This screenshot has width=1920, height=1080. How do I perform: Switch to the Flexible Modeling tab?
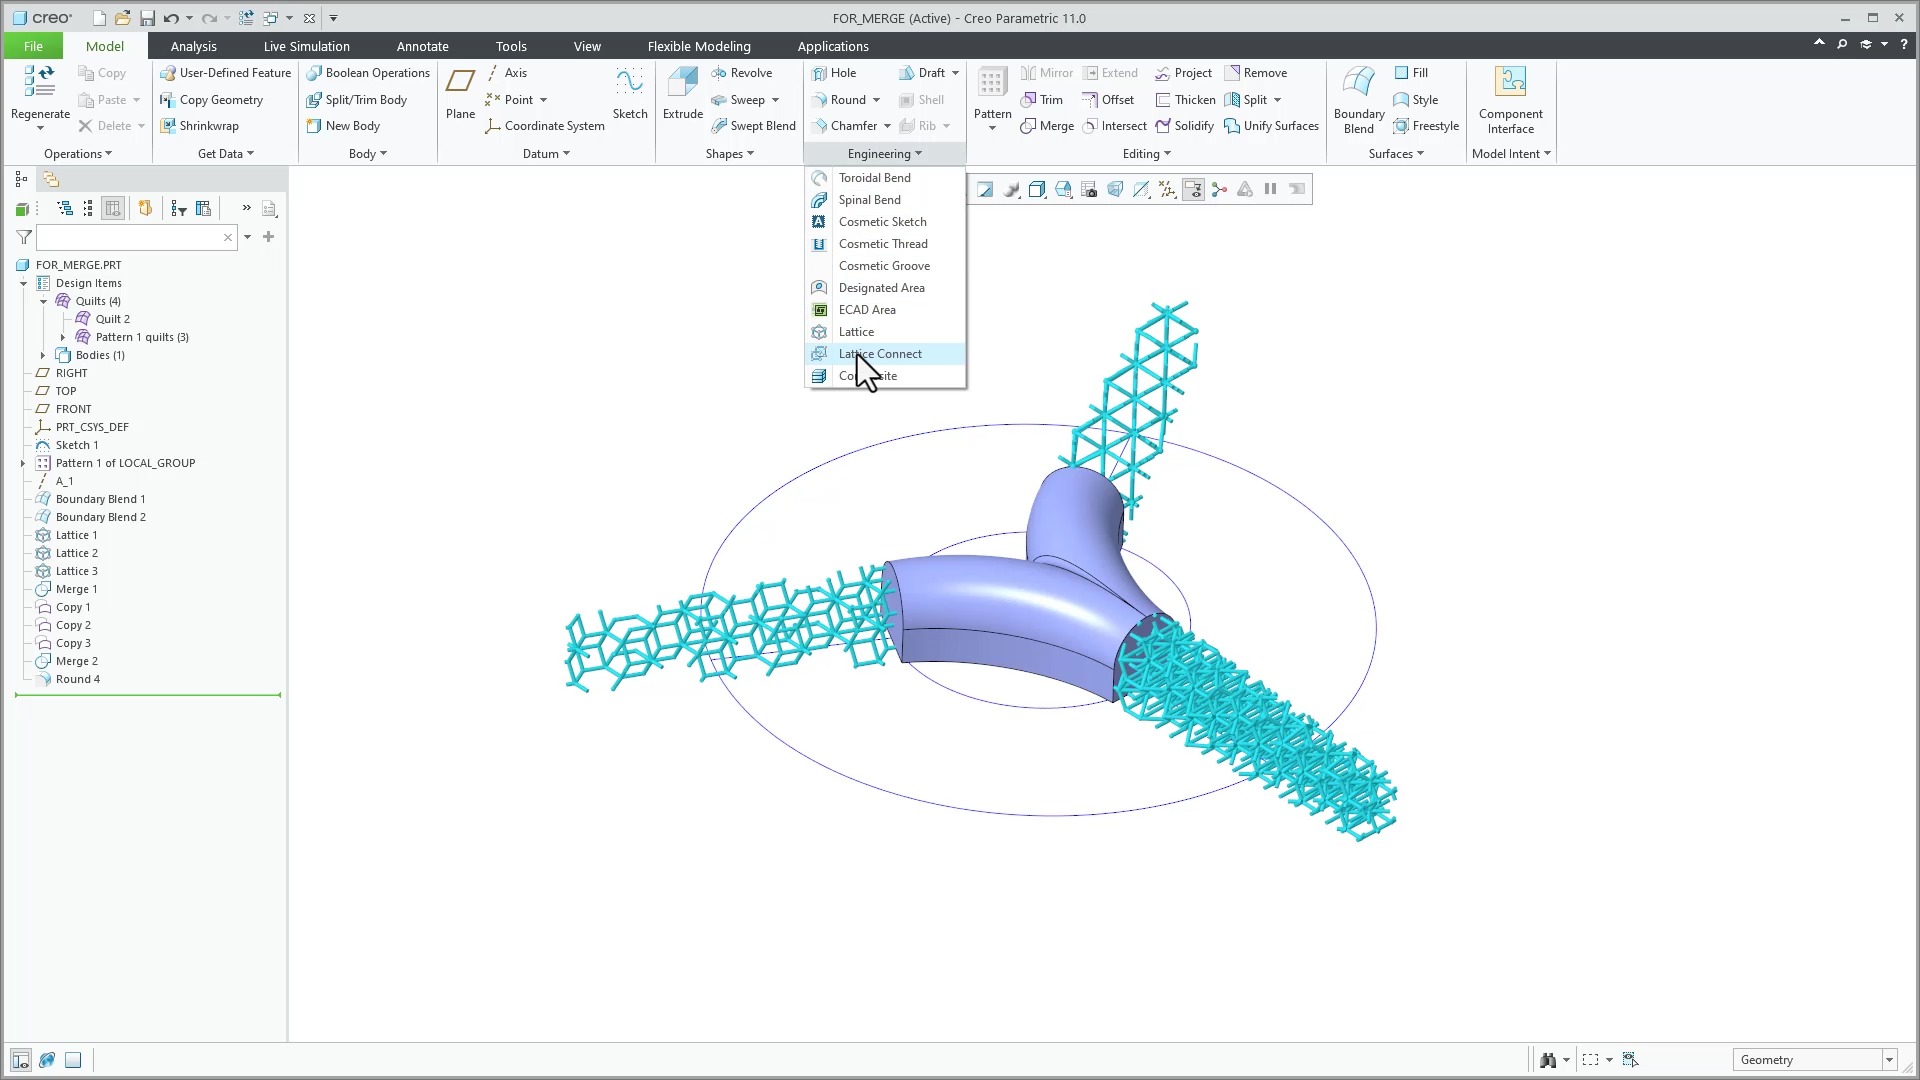point(699,46)
